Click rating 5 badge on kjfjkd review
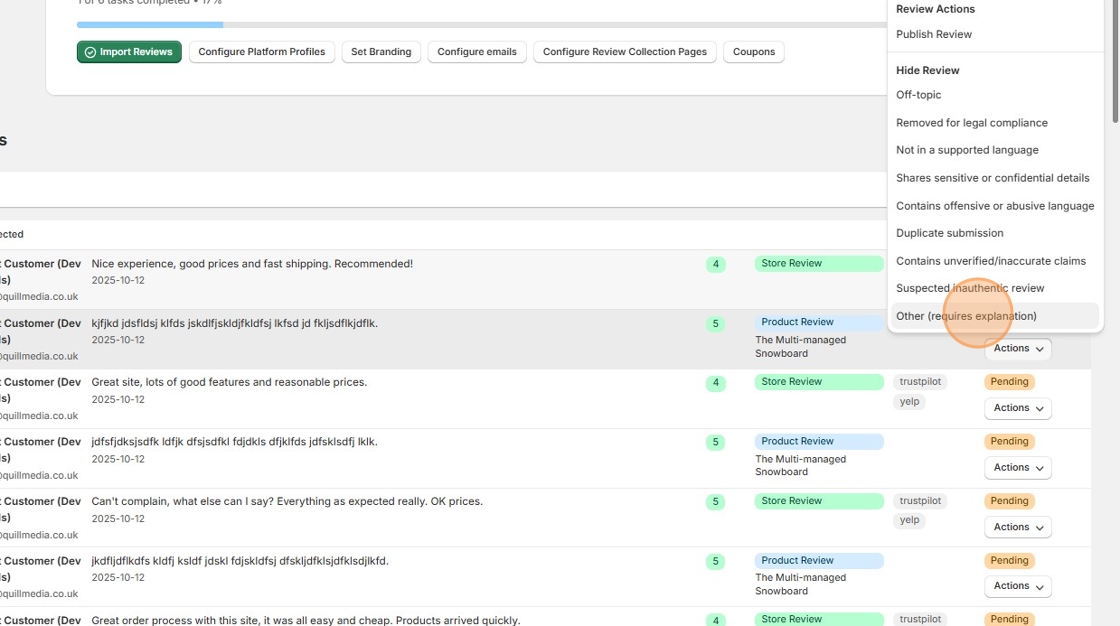Image resolution: width=1120 pixels, height=626 pixels. [716, 324]
